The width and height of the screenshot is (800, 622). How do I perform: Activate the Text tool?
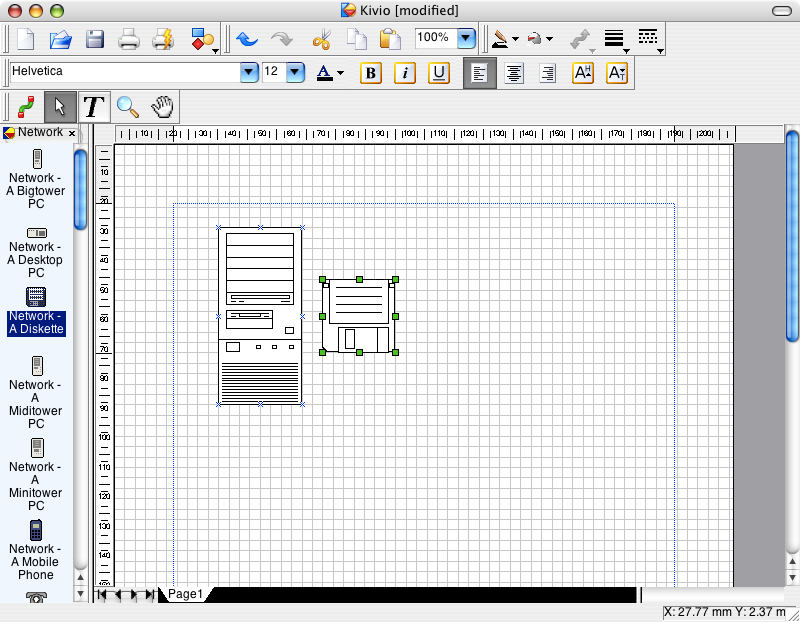click(x=93, y=106)
